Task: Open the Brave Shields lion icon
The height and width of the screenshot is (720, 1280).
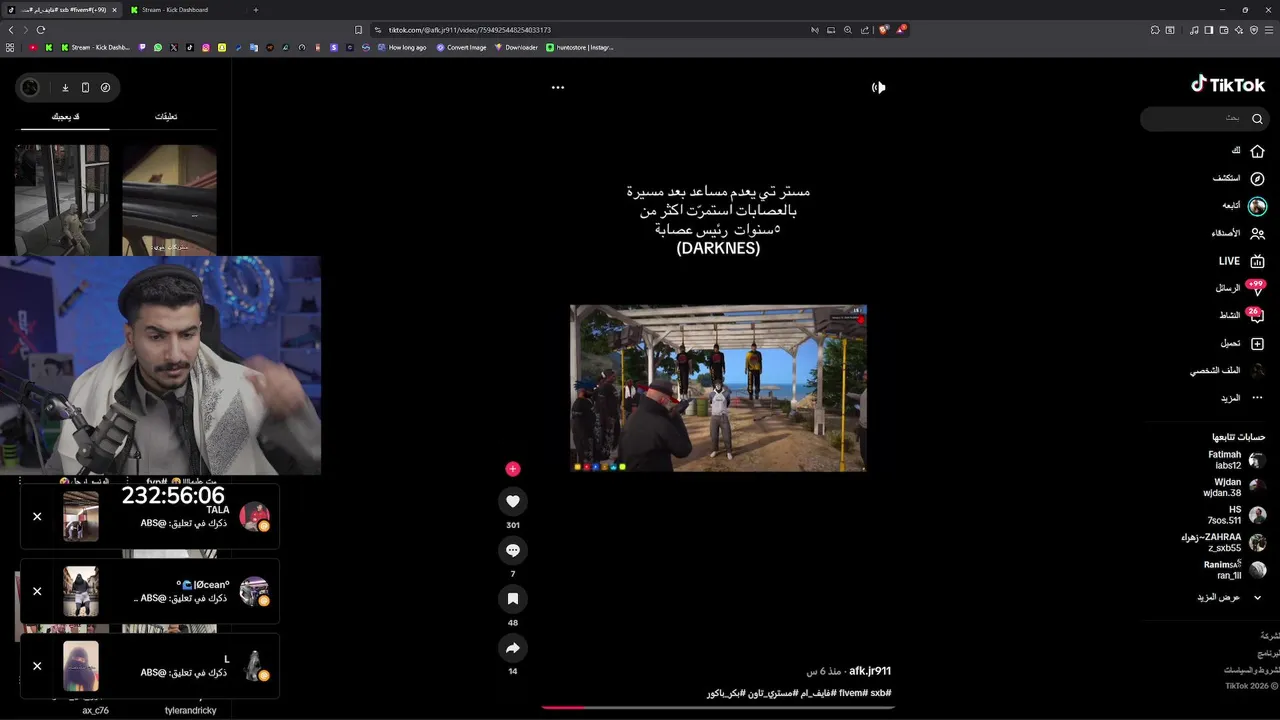Action: click(x=883, y=30)
